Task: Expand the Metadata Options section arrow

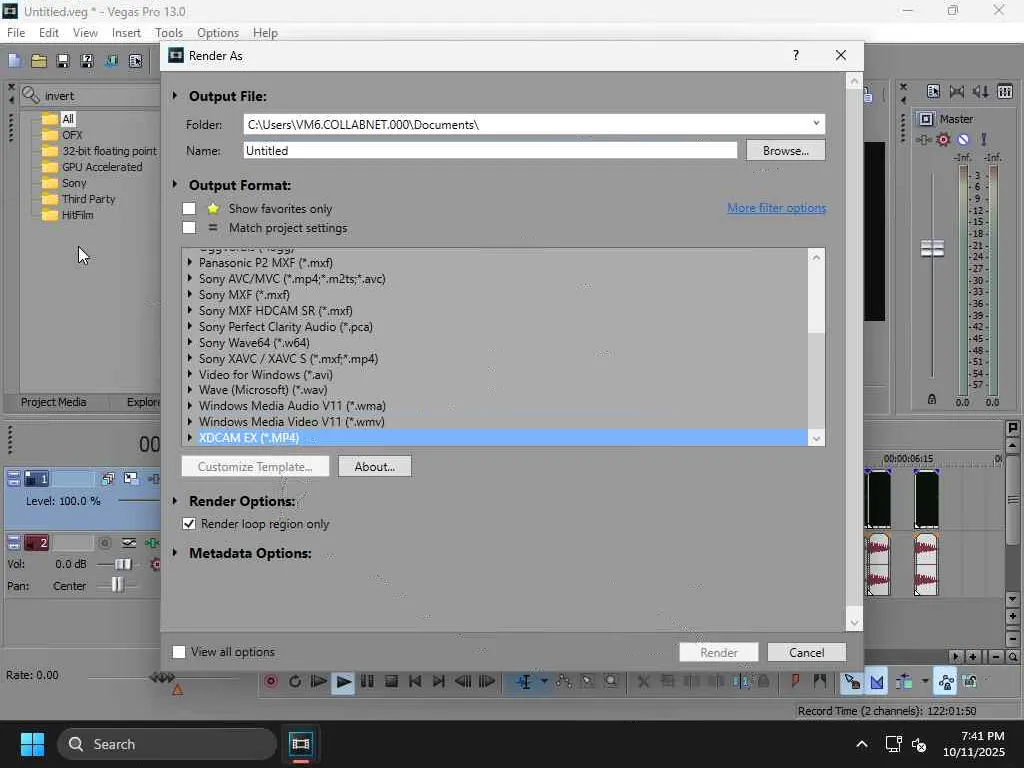Action: point(175,552)
